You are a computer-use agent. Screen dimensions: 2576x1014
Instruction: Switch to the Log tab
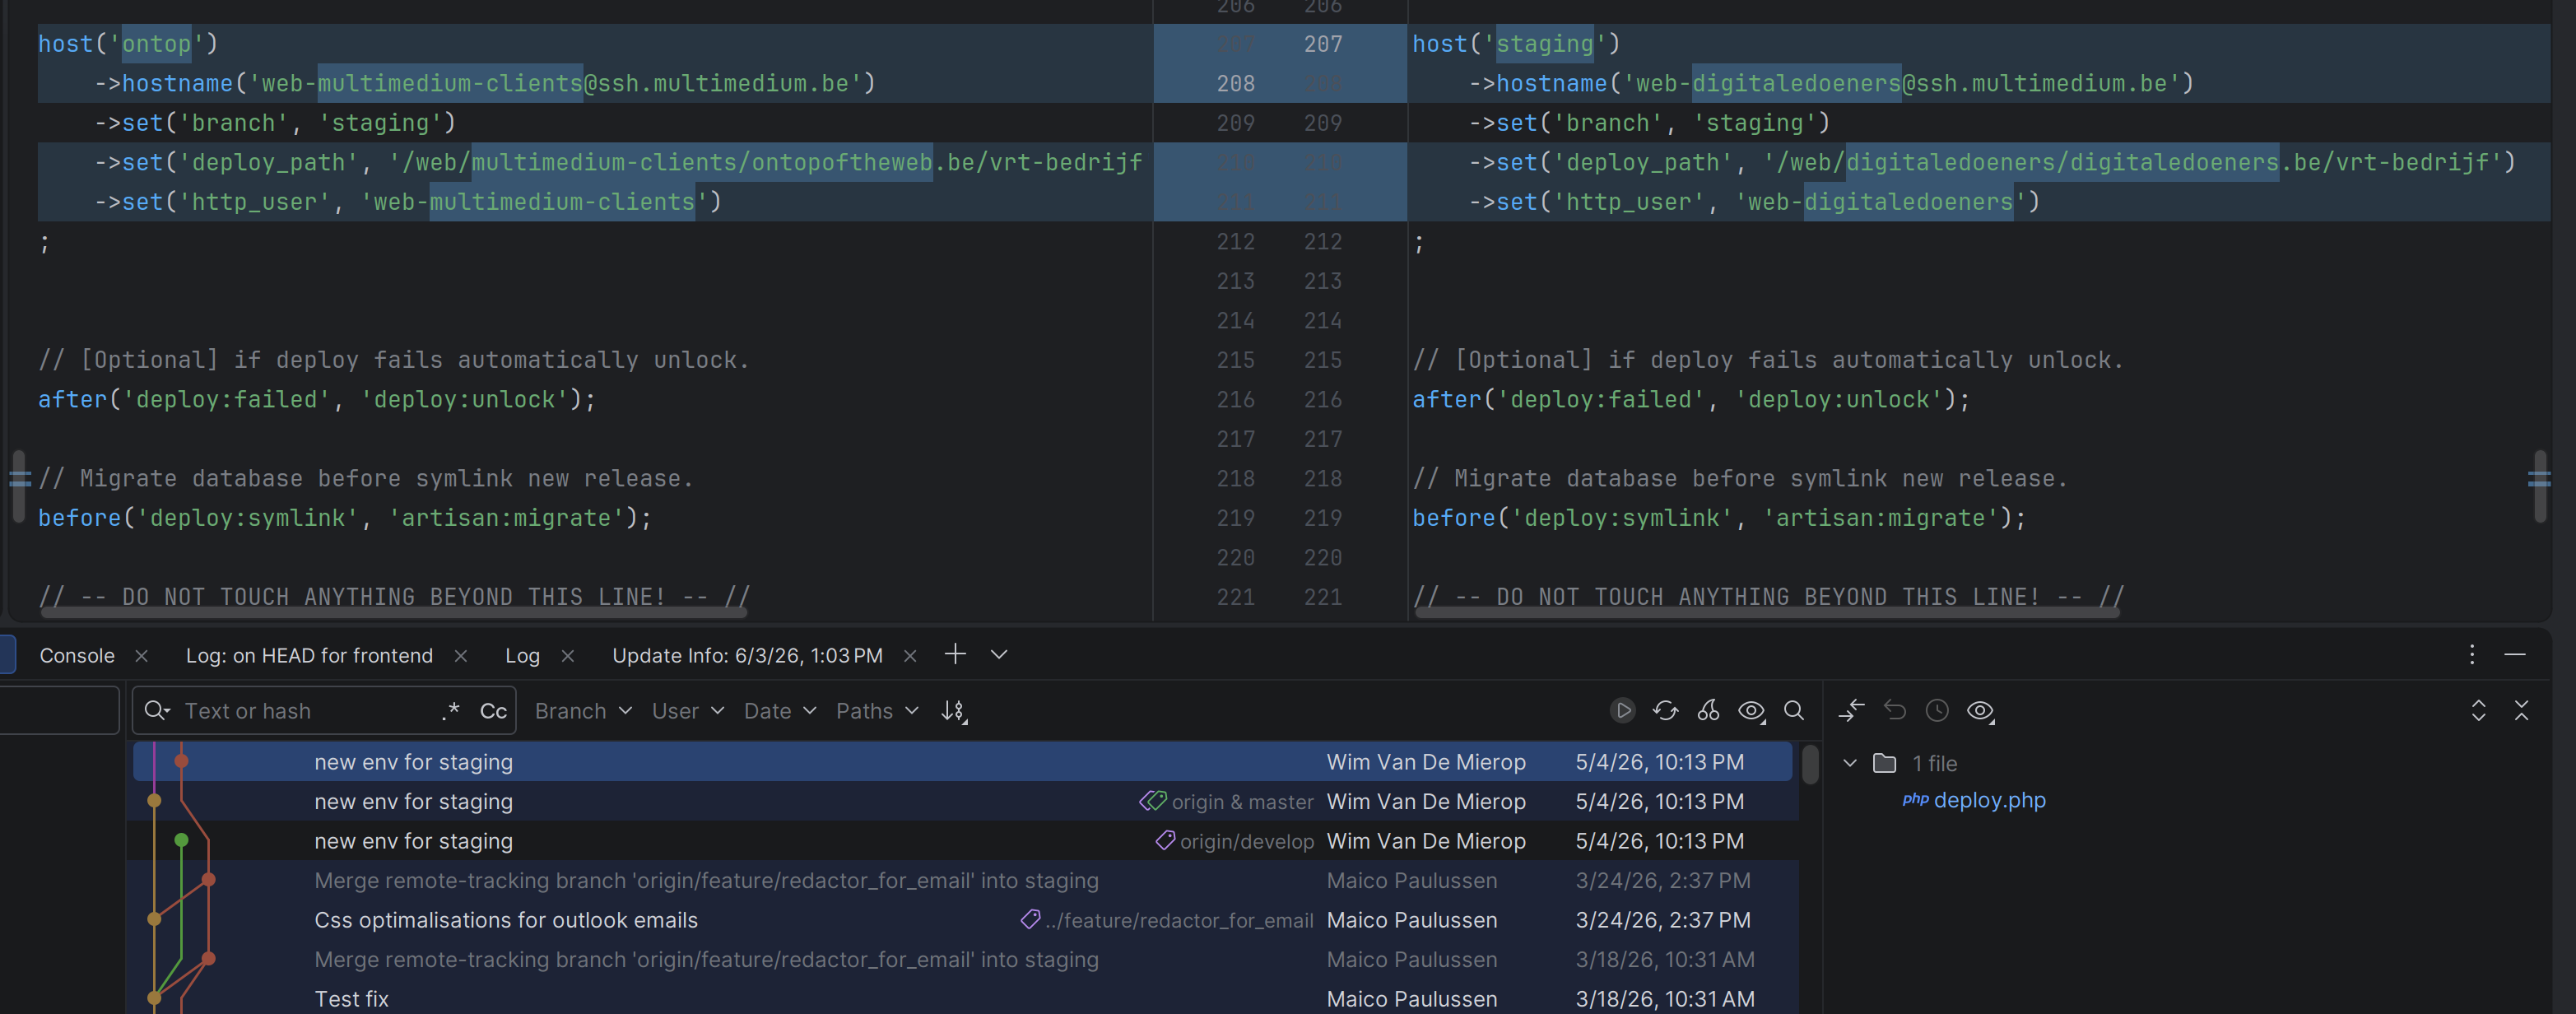pos(522,655)
